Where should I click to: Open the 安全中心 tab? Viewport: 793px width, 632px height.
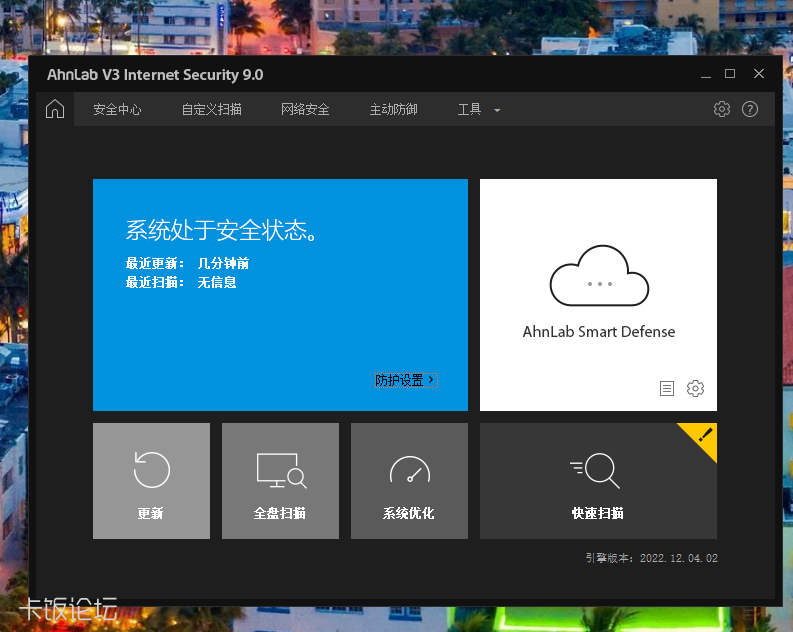pos(117,109)
